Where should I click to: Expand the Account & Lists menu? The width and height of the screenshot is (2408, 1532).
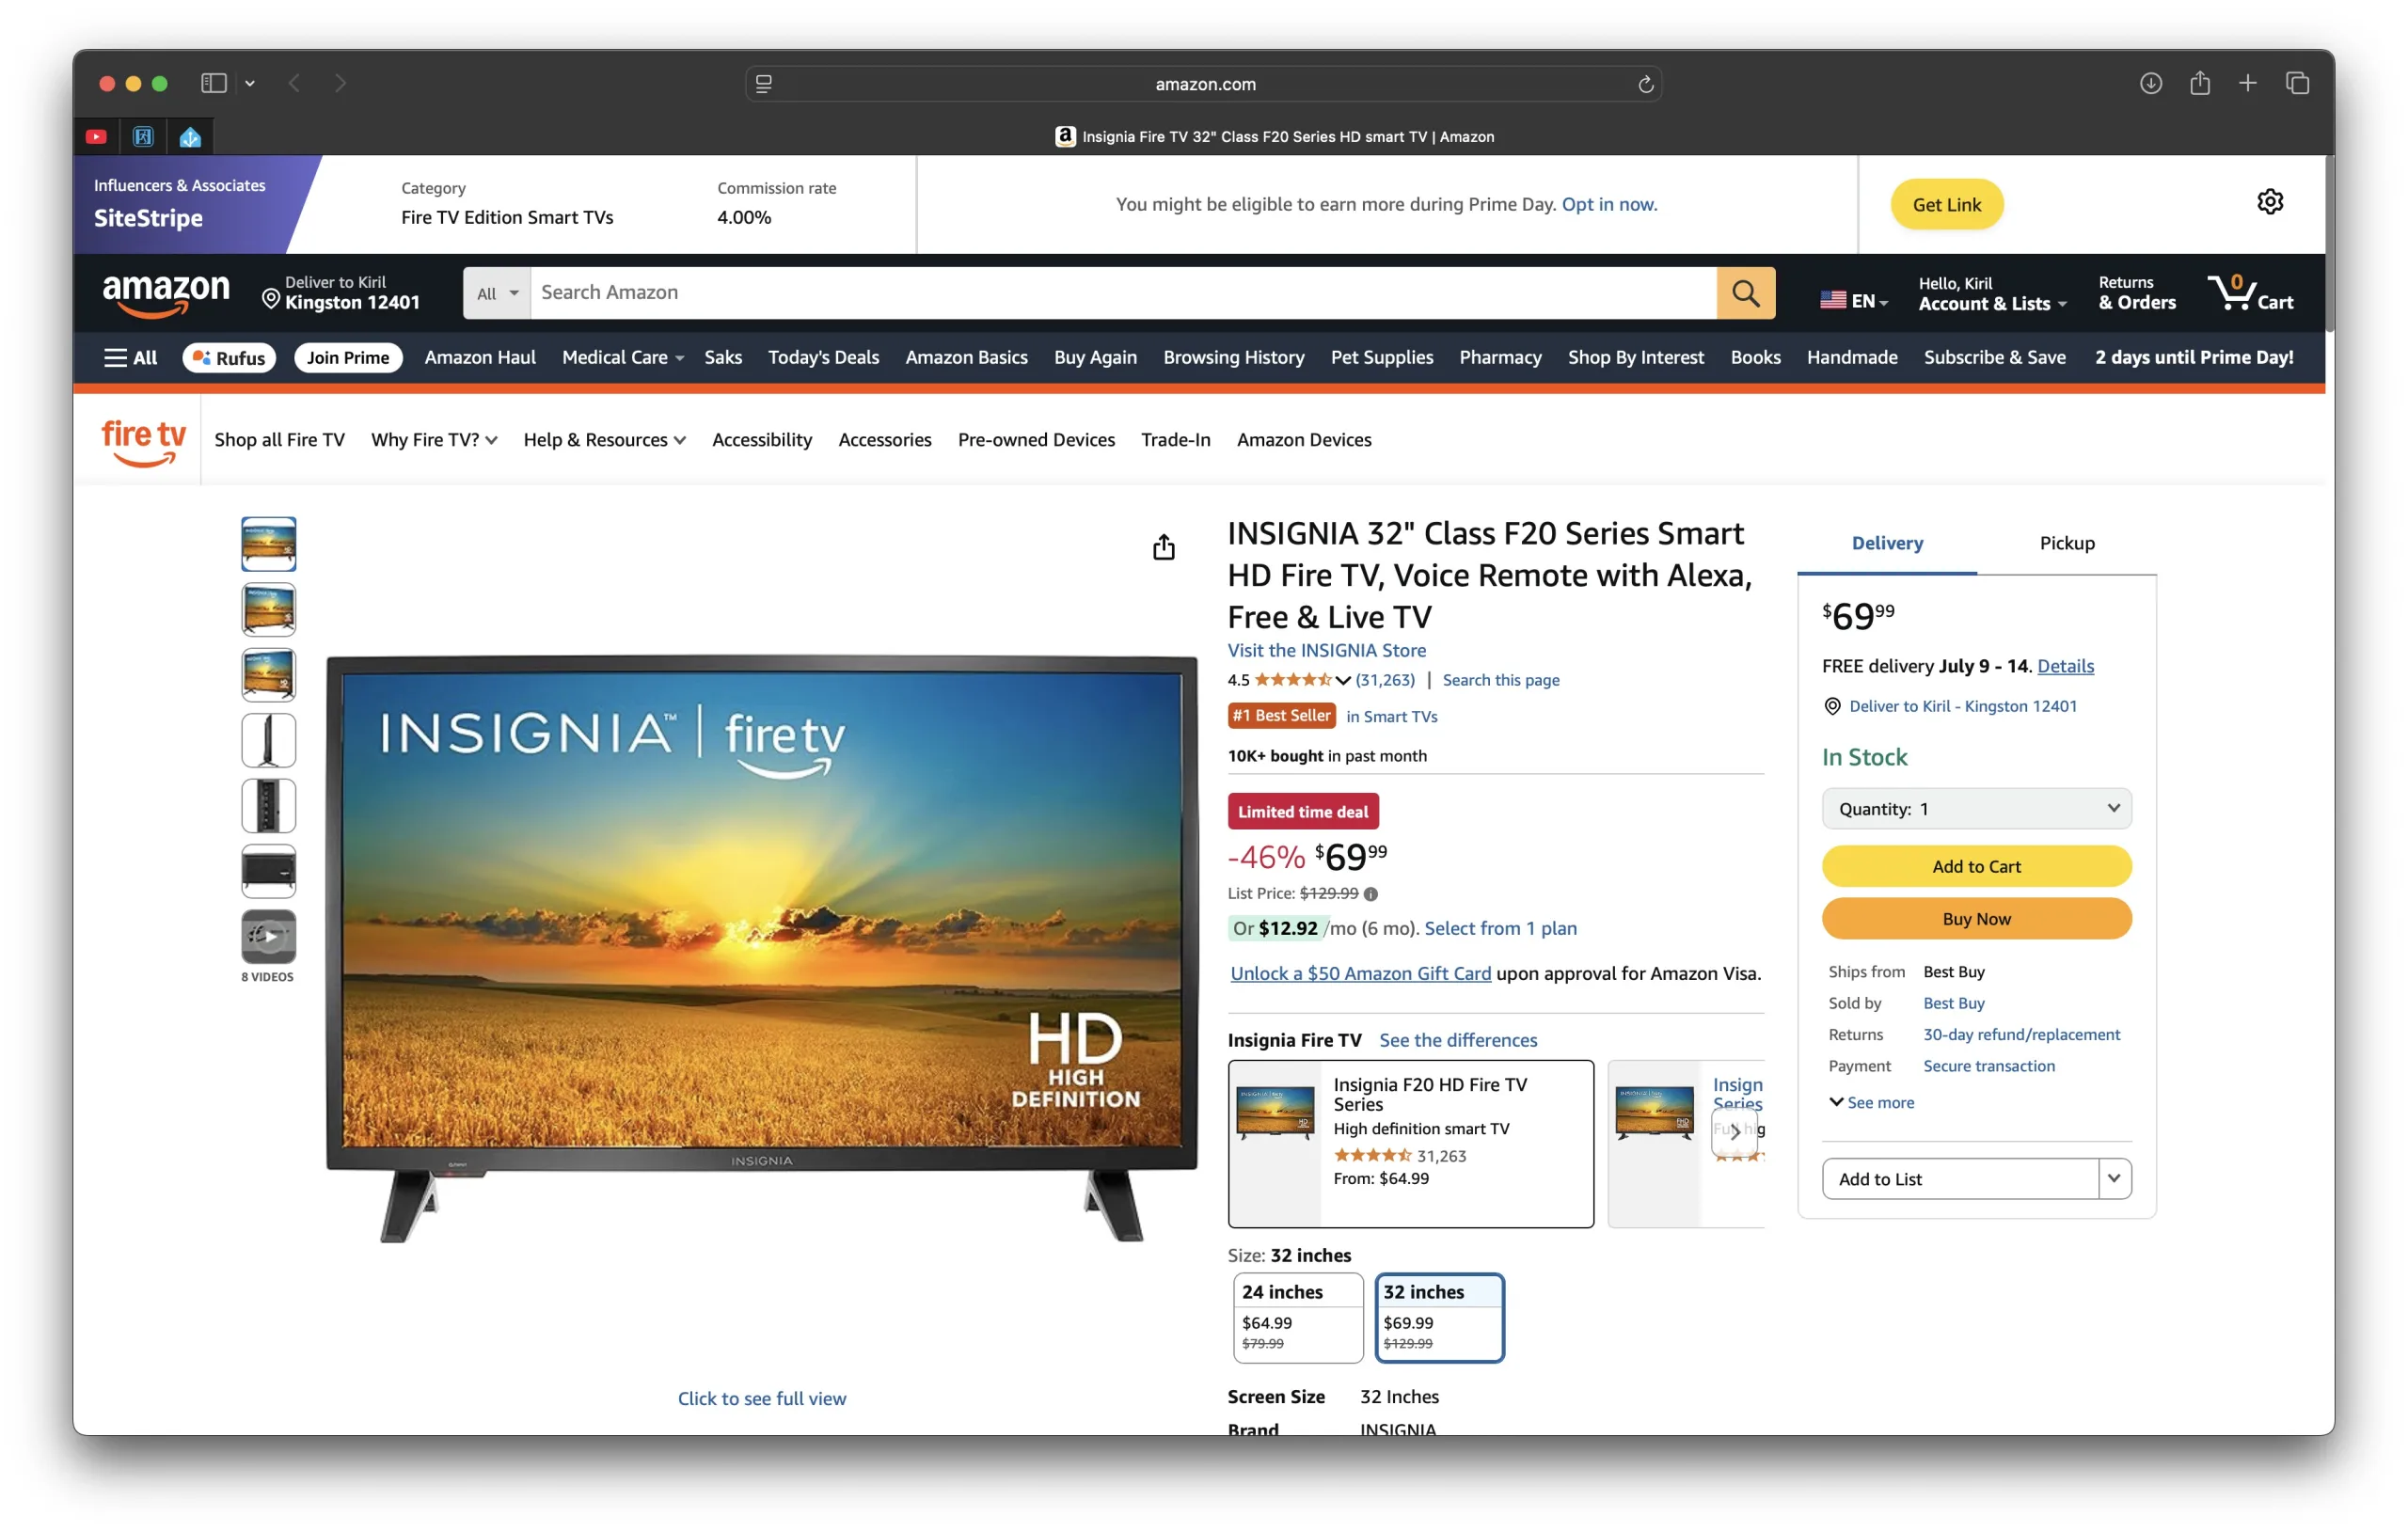[x=1991, y=293]
